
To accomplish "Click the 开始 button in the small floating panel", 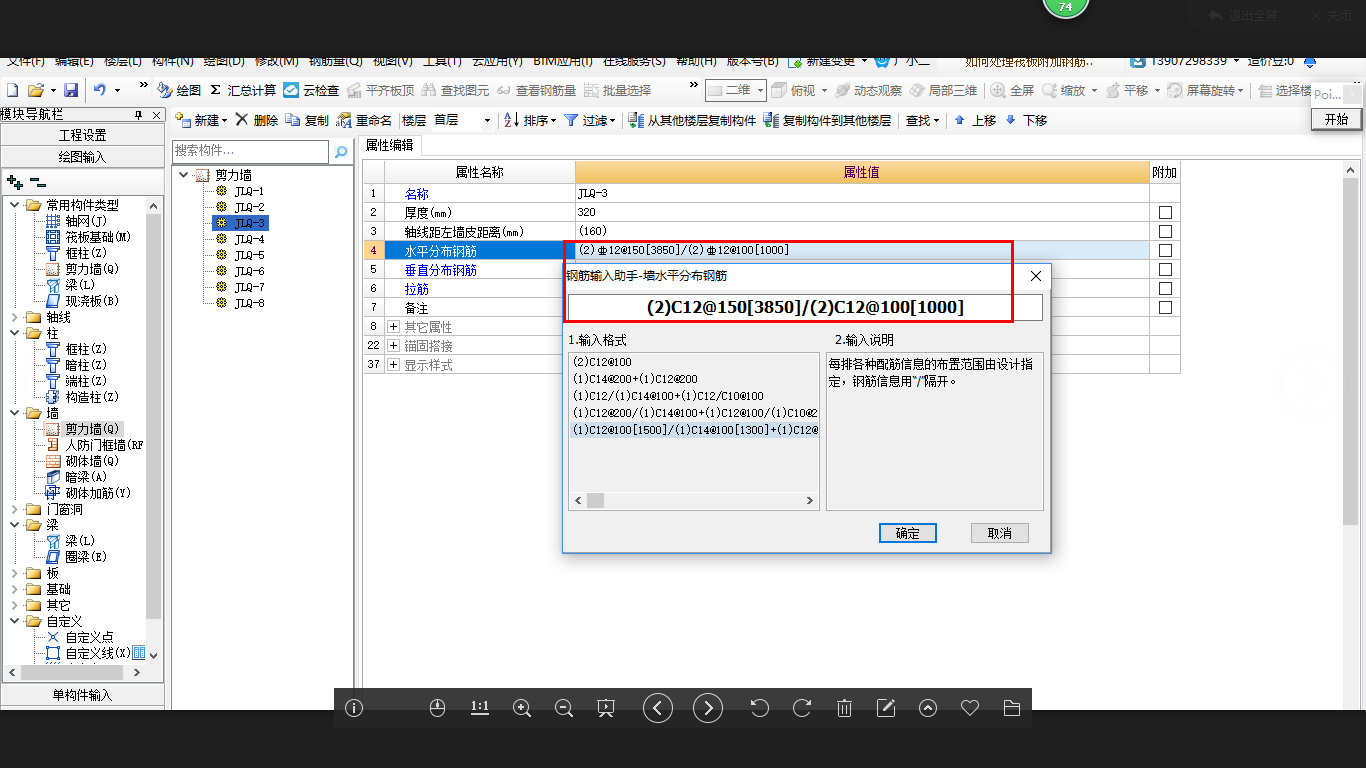I will [x=1336, y=119].
